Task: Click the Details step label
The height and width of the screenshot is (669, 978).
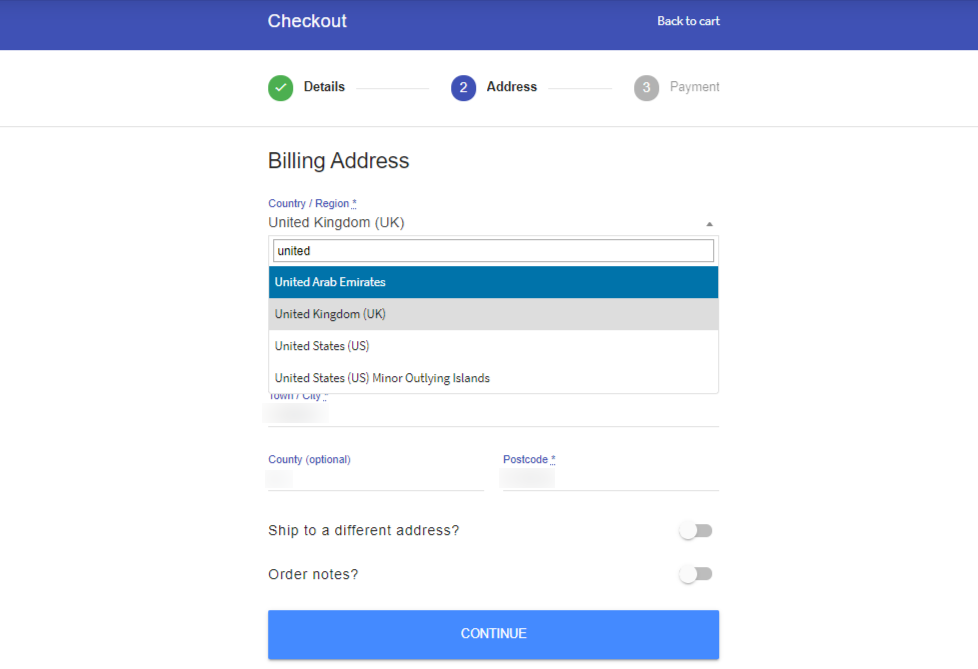Action: [x=325, y=87]
